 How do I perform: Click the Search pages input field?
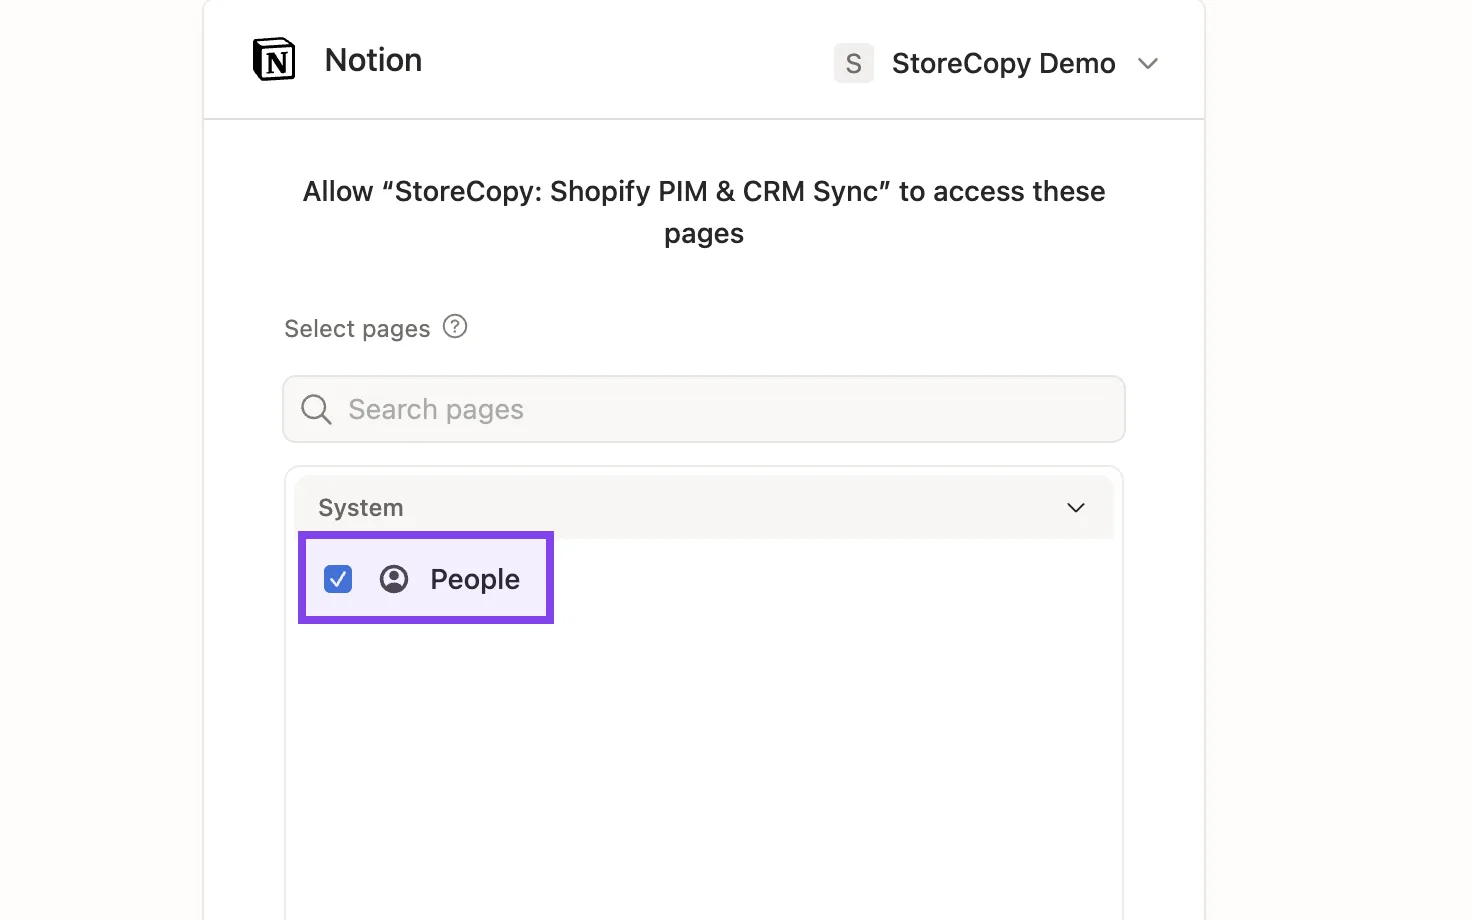point(704,409)
